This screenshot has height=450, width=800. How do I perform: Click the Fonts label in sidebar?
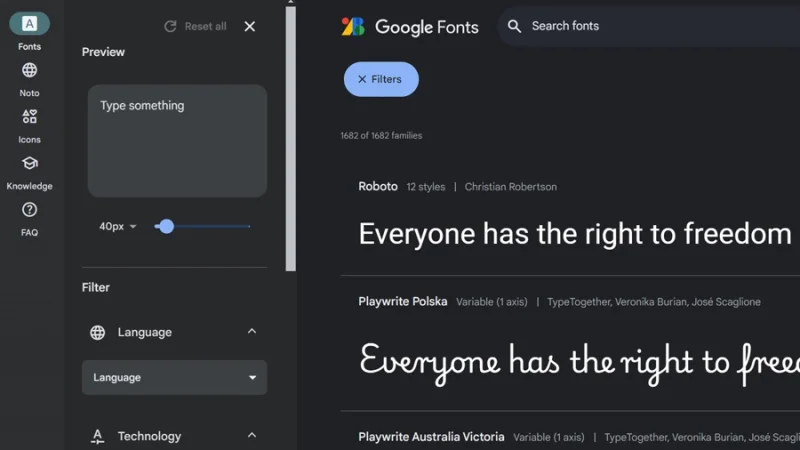[x=30, y=46]
